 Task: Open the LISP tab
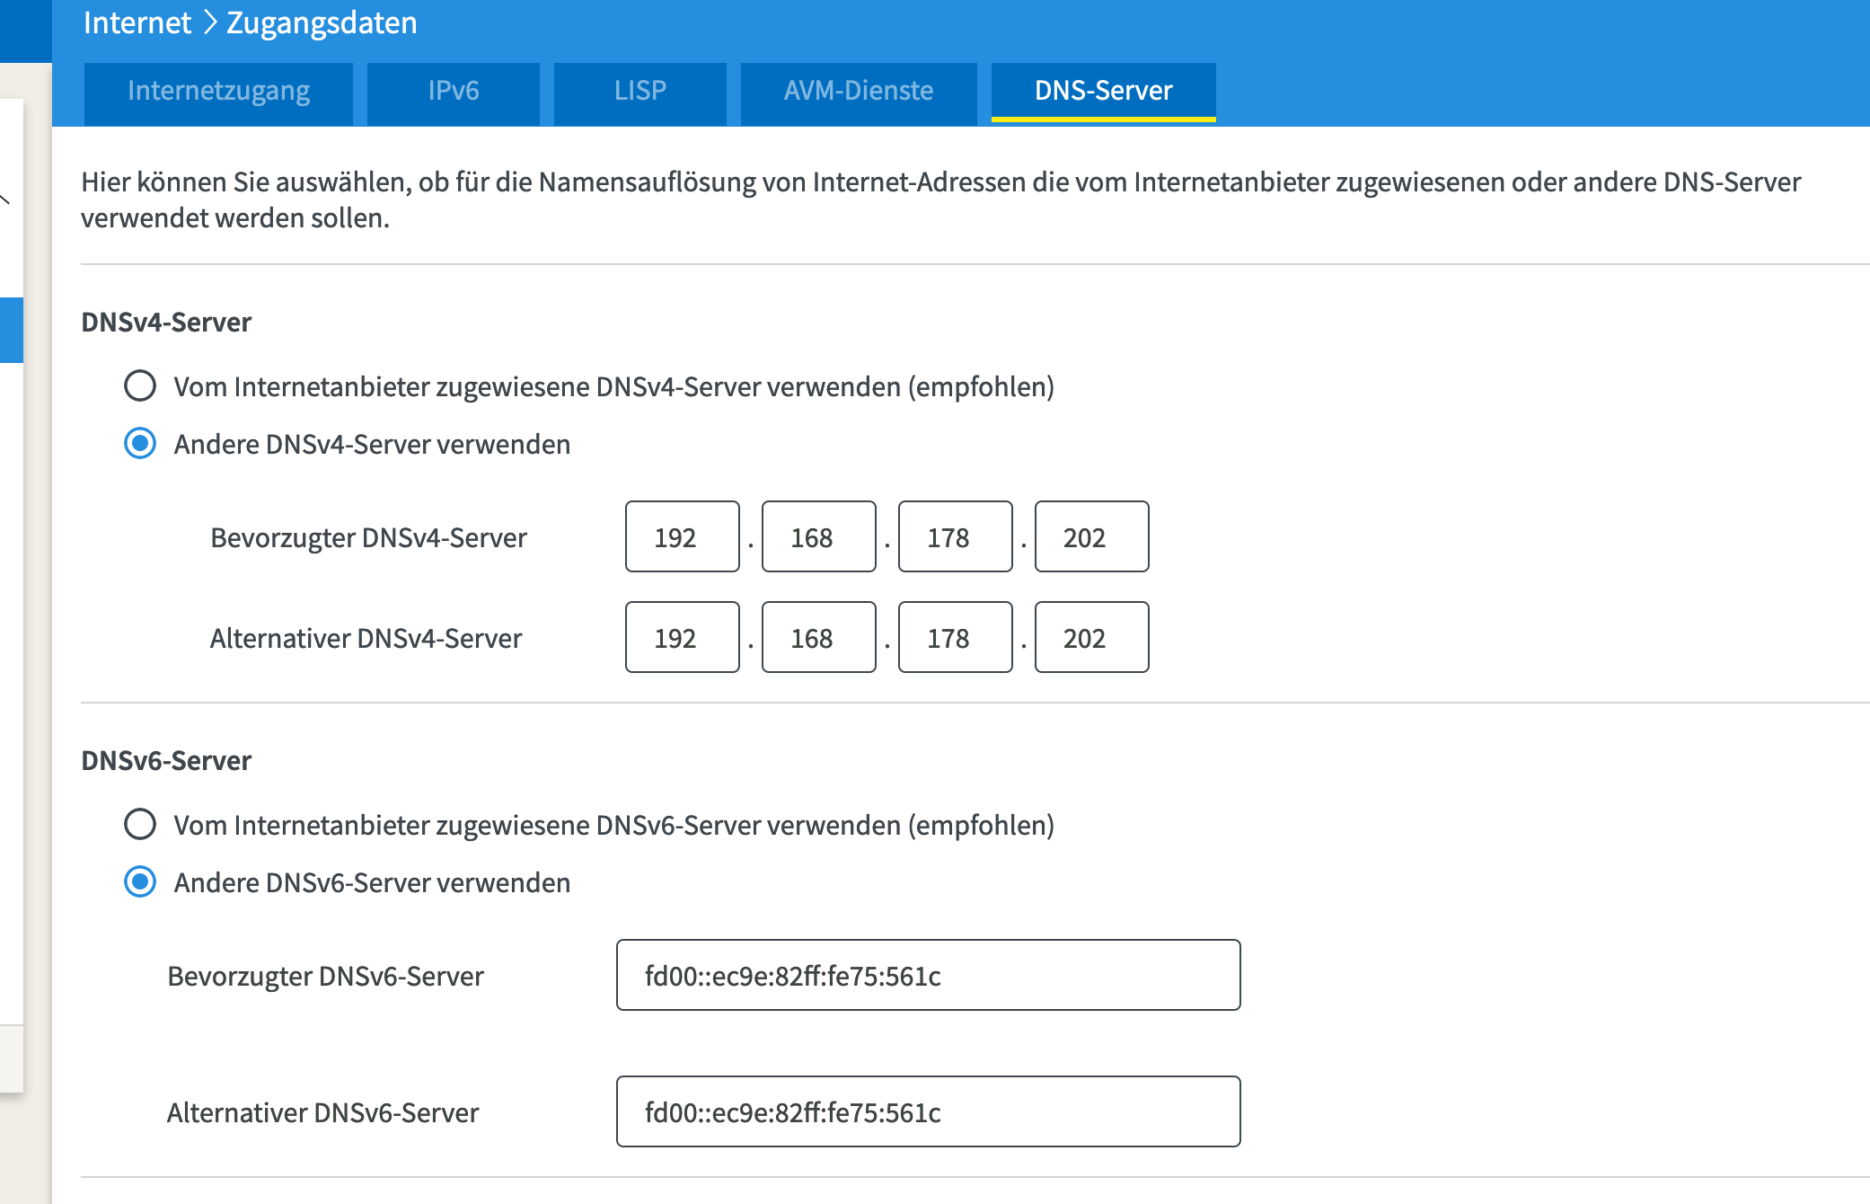640,92
